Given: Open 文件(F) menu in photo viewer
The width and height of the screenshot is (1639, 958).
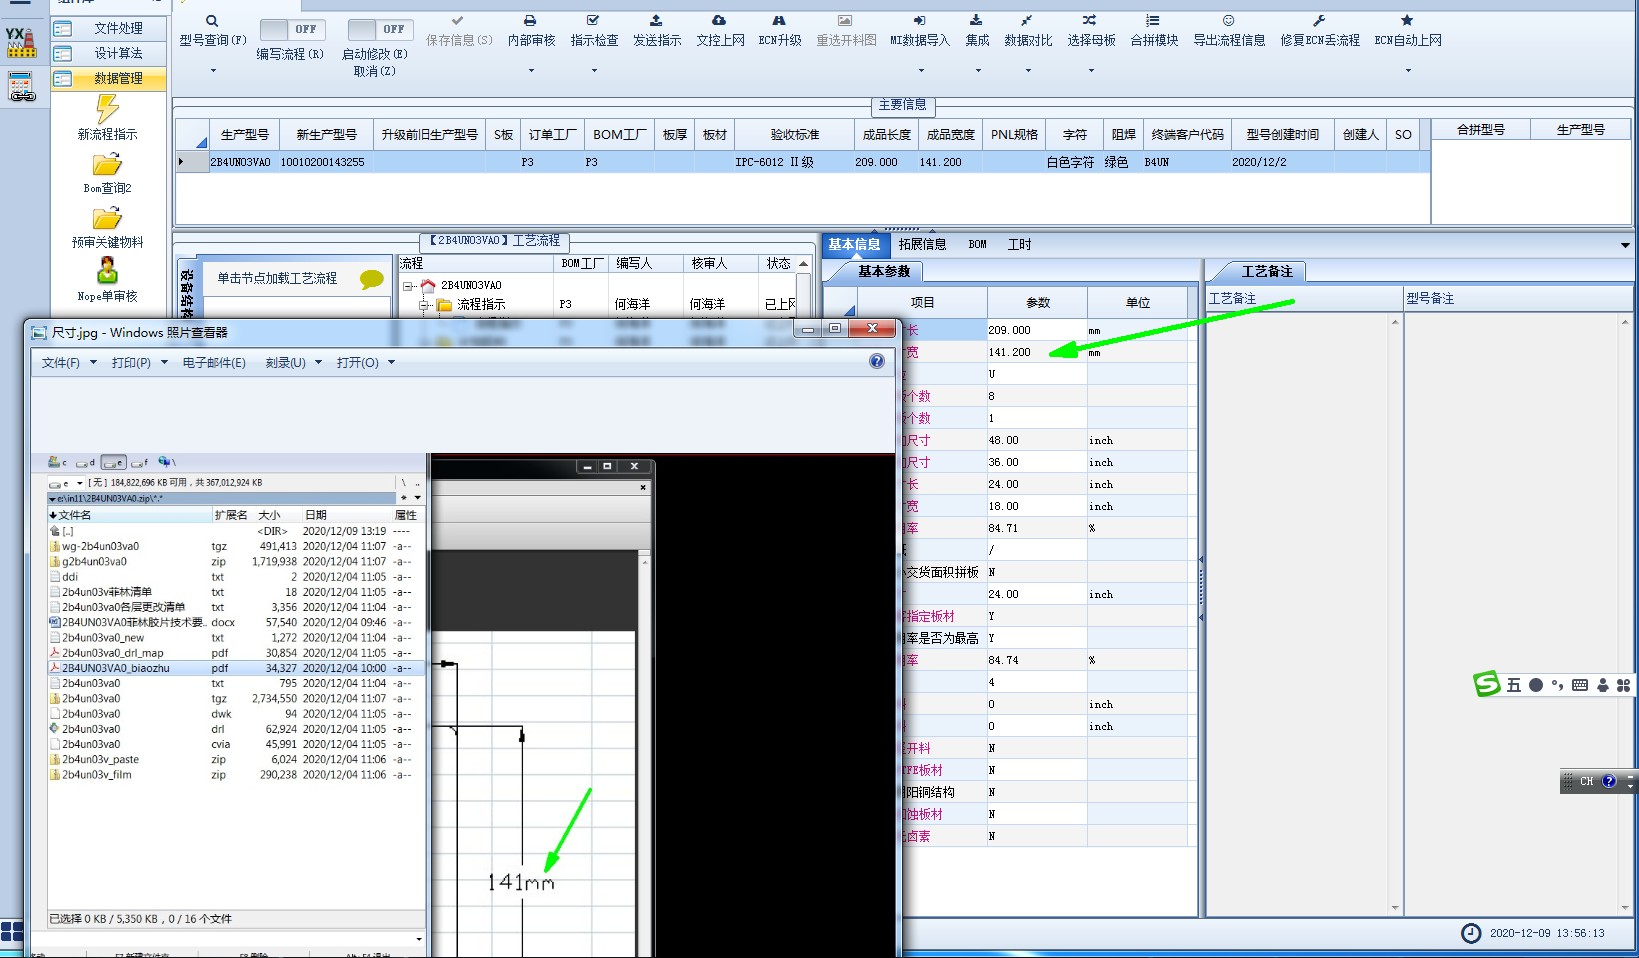Looking at the screenshot, I should tap(69, 363).
